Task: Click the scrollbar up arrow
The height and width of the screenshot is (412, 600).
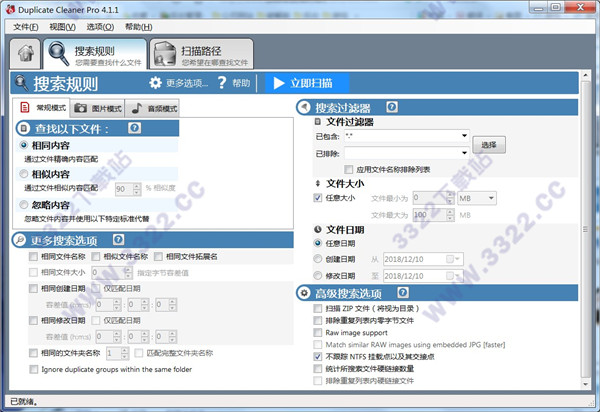Action: [x=585, y=75]
